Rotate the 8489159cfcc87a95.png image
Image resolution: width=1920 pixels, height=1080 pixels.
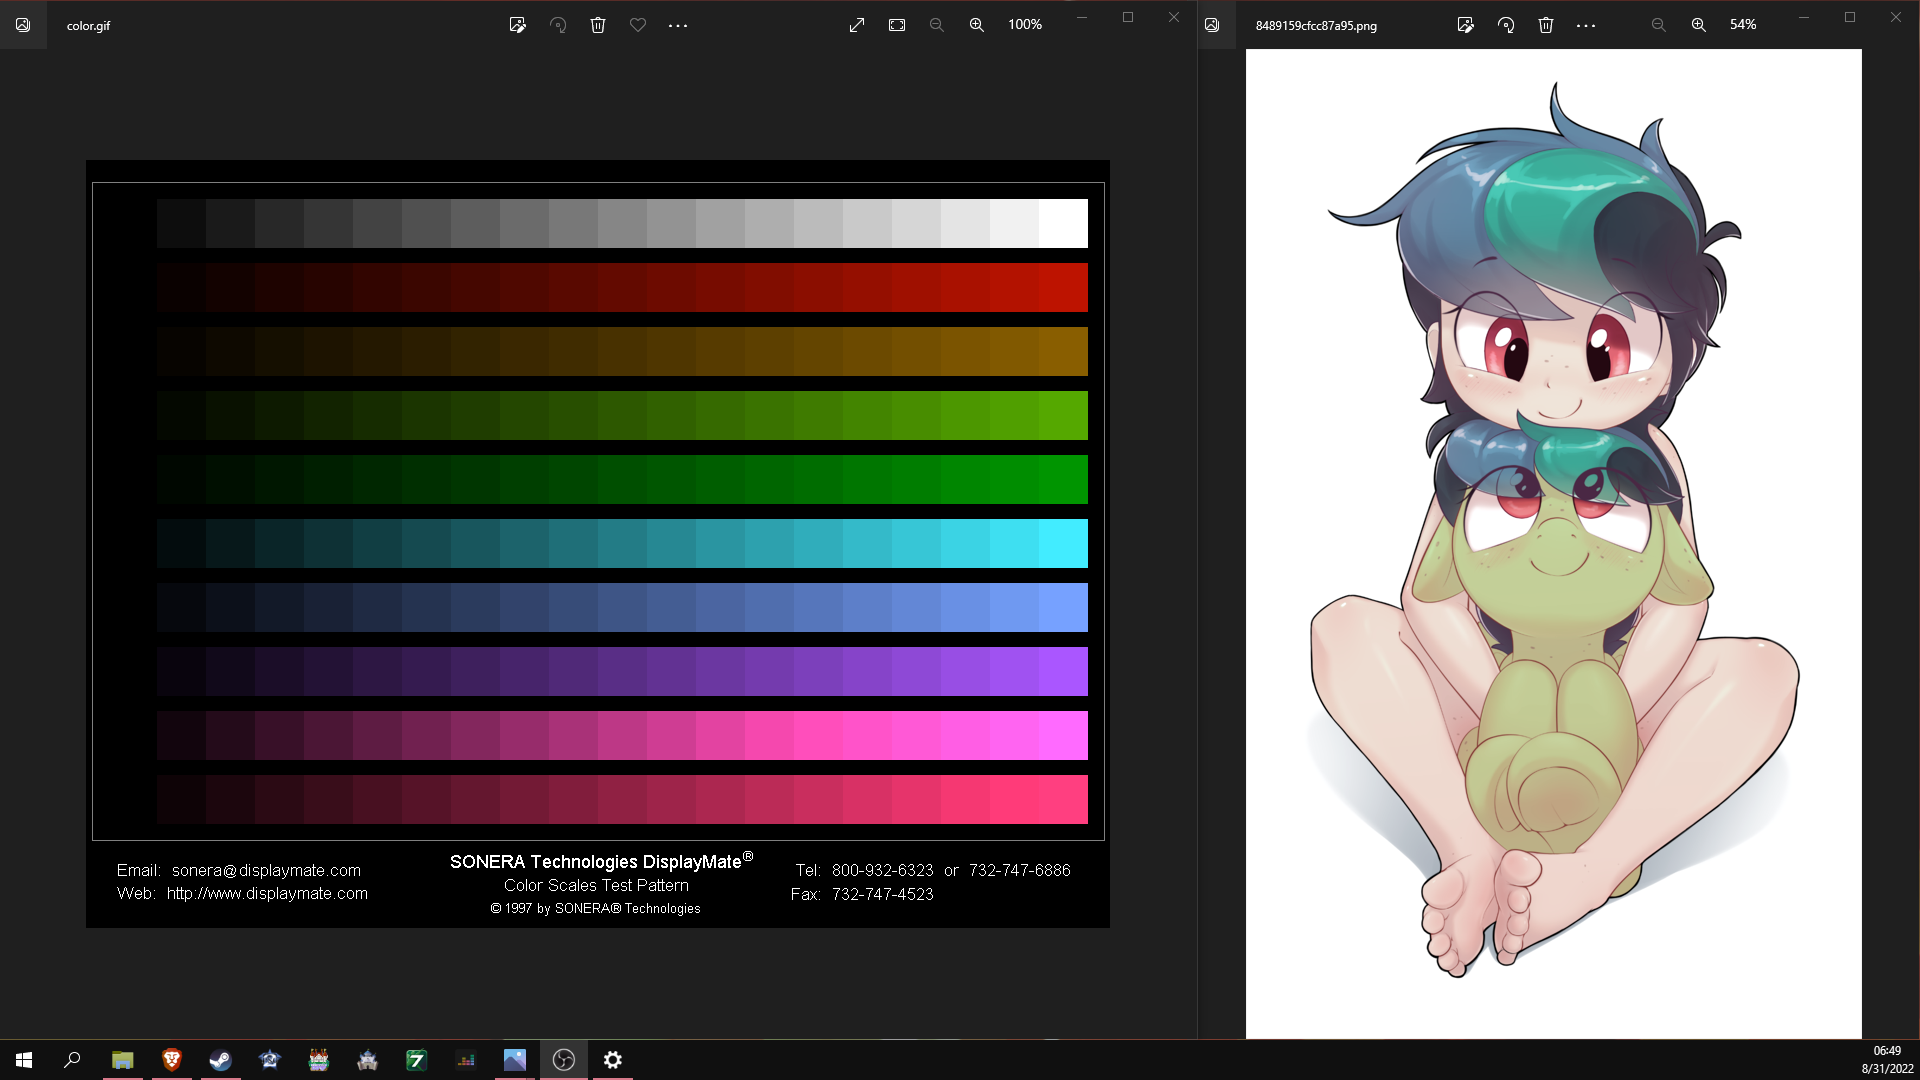tap(1506, 25)
